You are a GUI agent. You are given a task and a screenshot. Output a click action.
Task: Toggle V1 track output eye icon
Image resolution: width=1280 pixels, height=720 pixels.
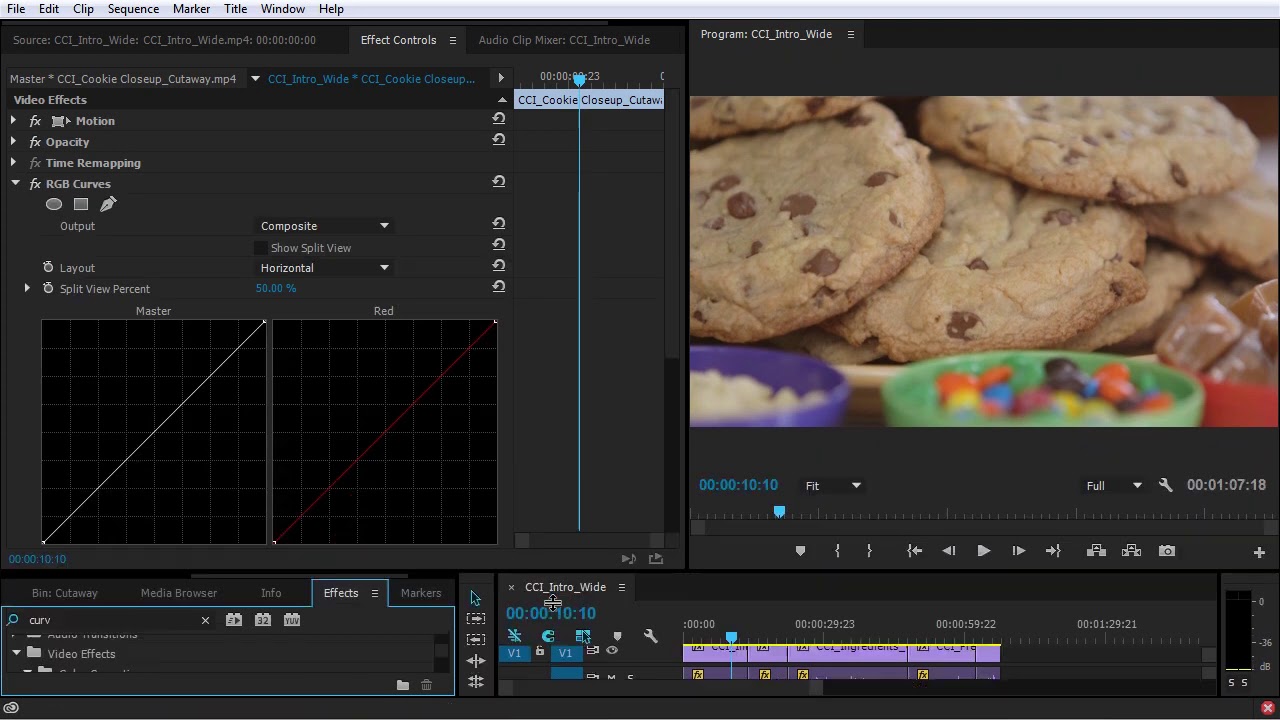612,651
